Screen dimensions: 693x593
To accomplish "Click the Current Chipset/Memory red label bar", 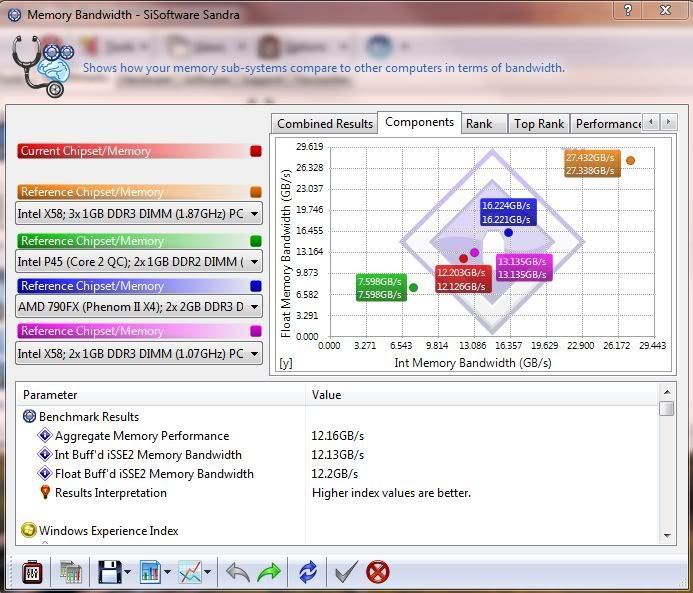I will coord(133,151).
